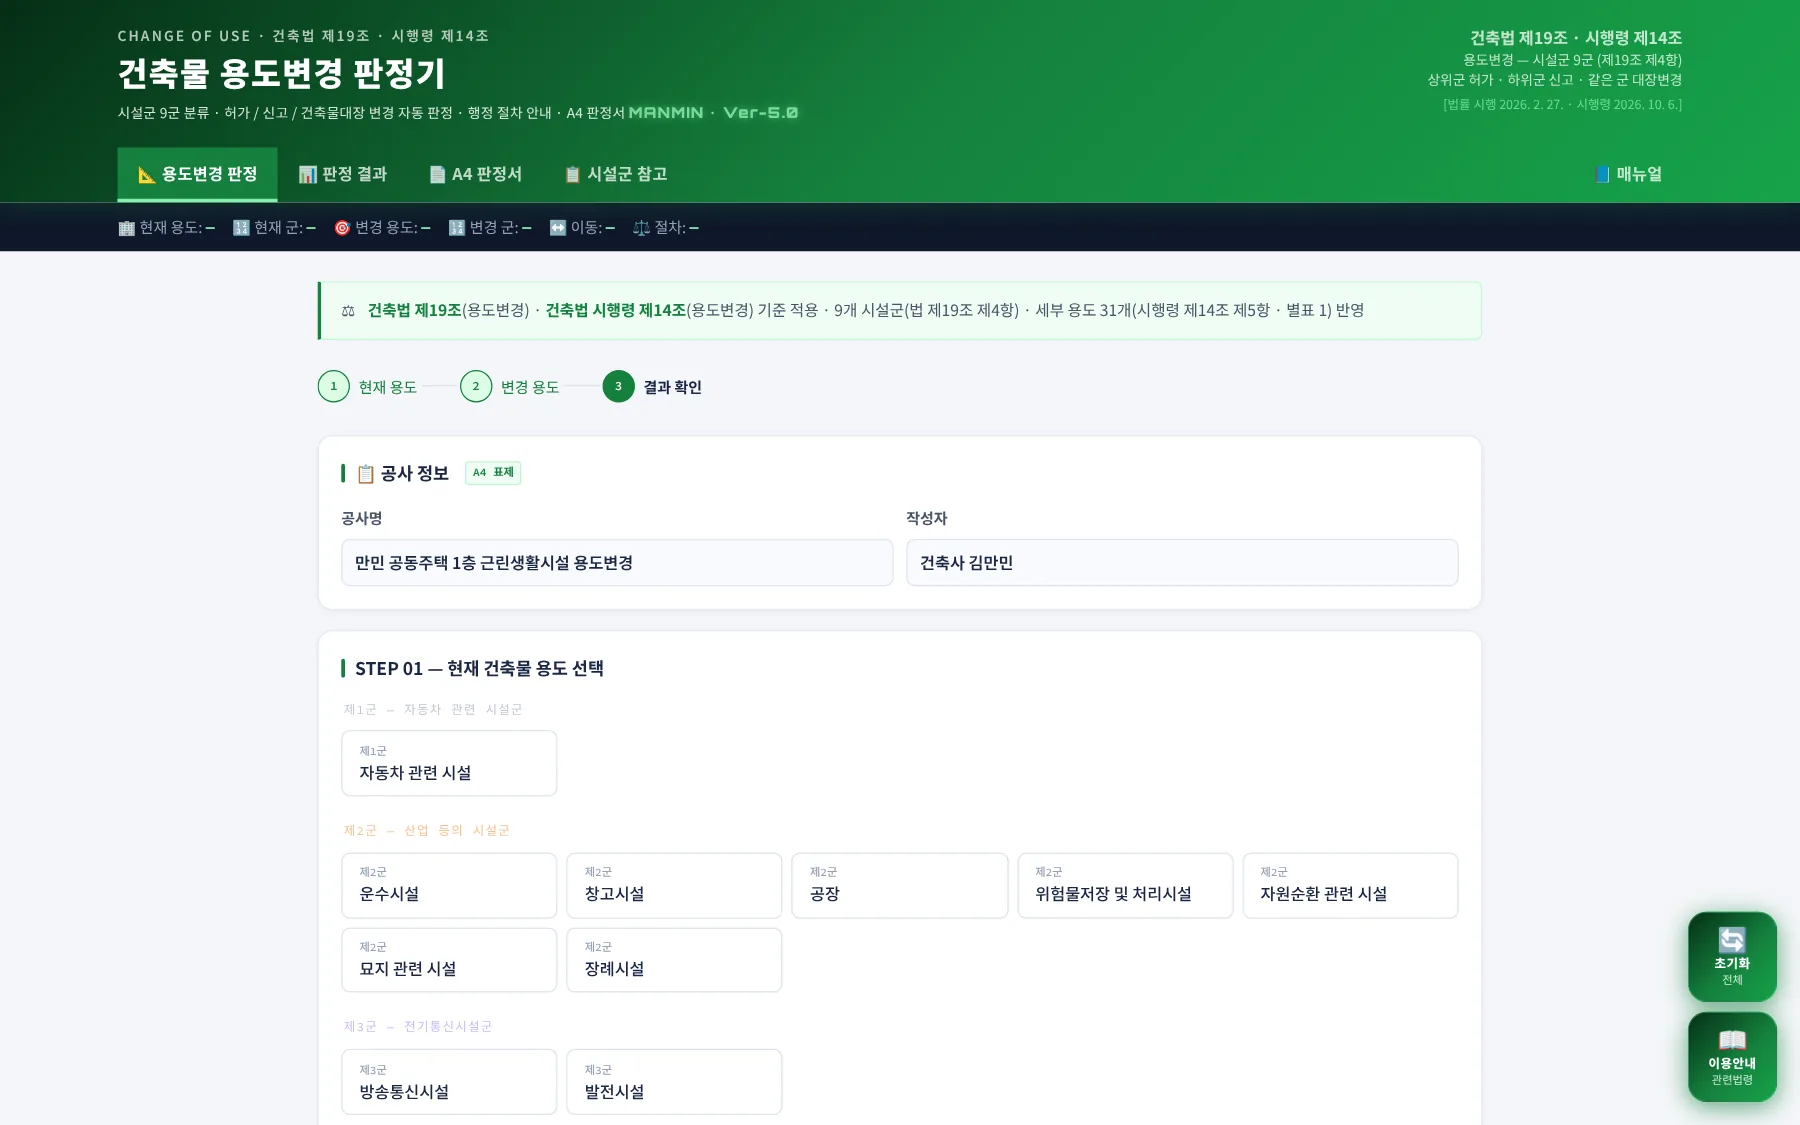Click the building icon beside 현재 용도 status
This screenshot has height=1125, width=1800.
click(x=126, y=228)
